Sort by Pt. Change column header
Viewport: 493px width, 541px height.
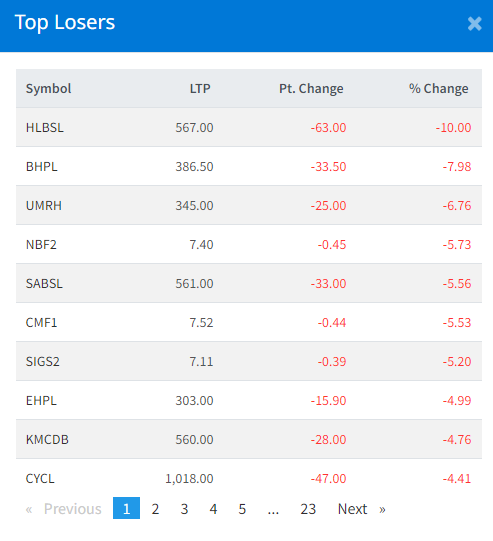tap(311, 89)
